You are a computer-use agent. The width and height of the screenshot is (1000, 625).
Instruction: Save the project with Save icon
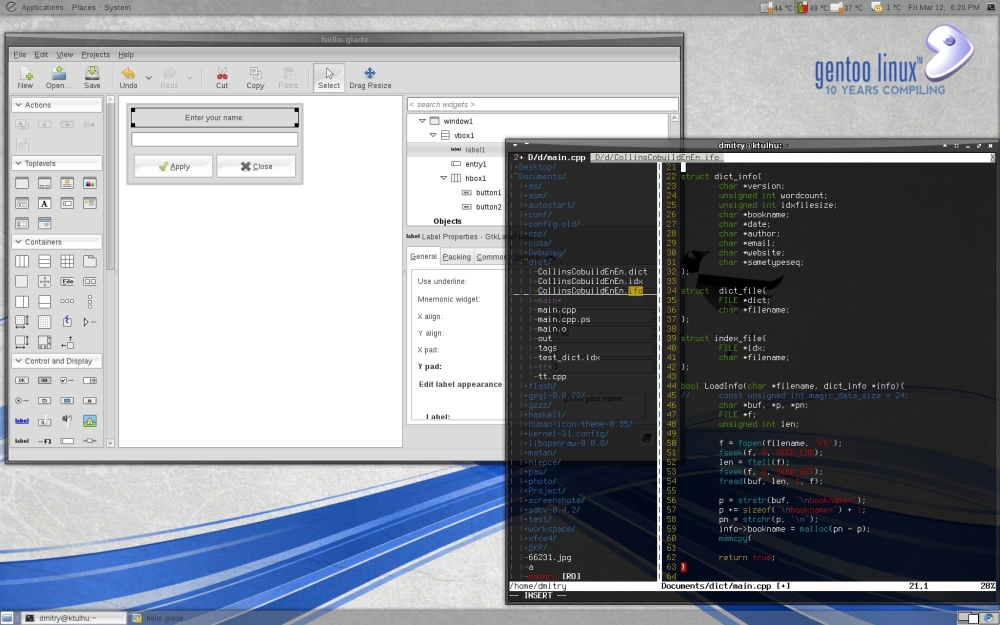tap(92, 78)
